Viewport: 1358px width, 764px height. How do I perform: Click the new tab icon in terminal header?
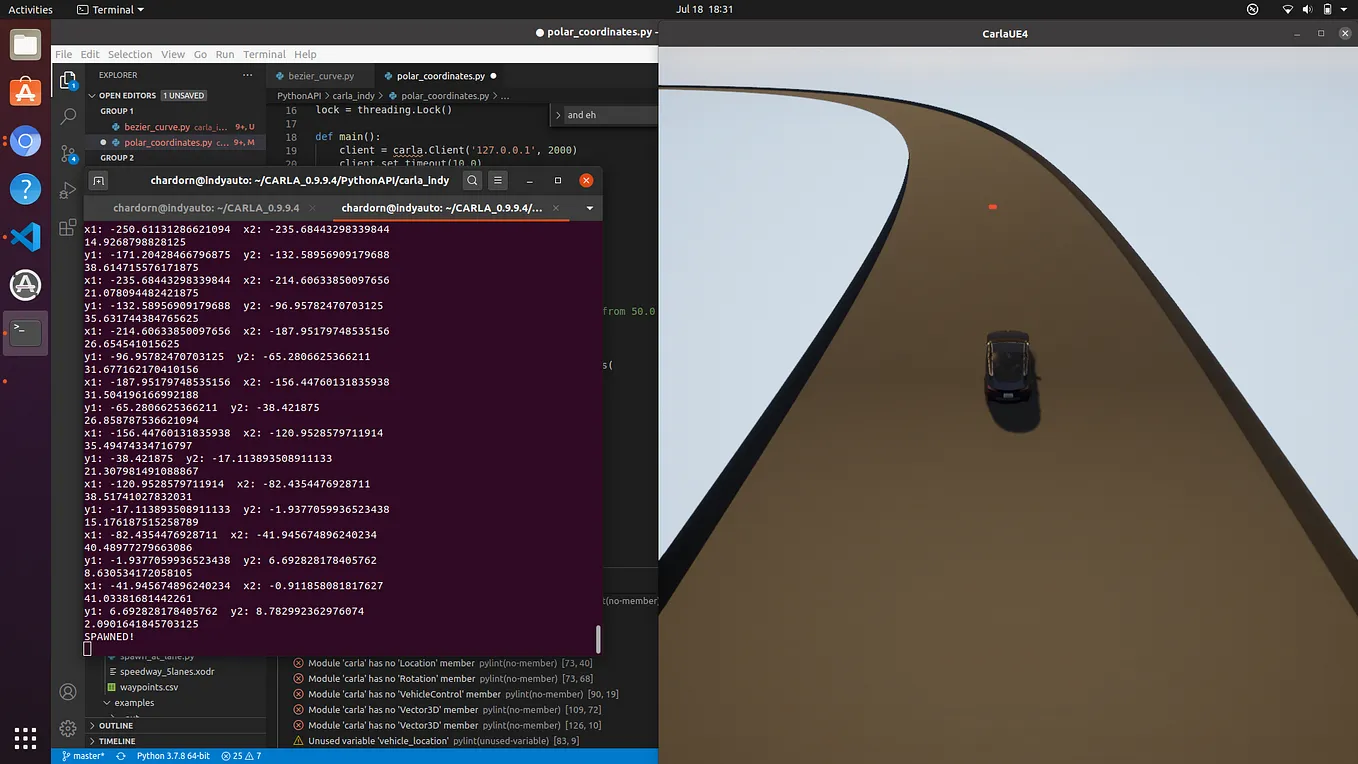pos(98,181)
